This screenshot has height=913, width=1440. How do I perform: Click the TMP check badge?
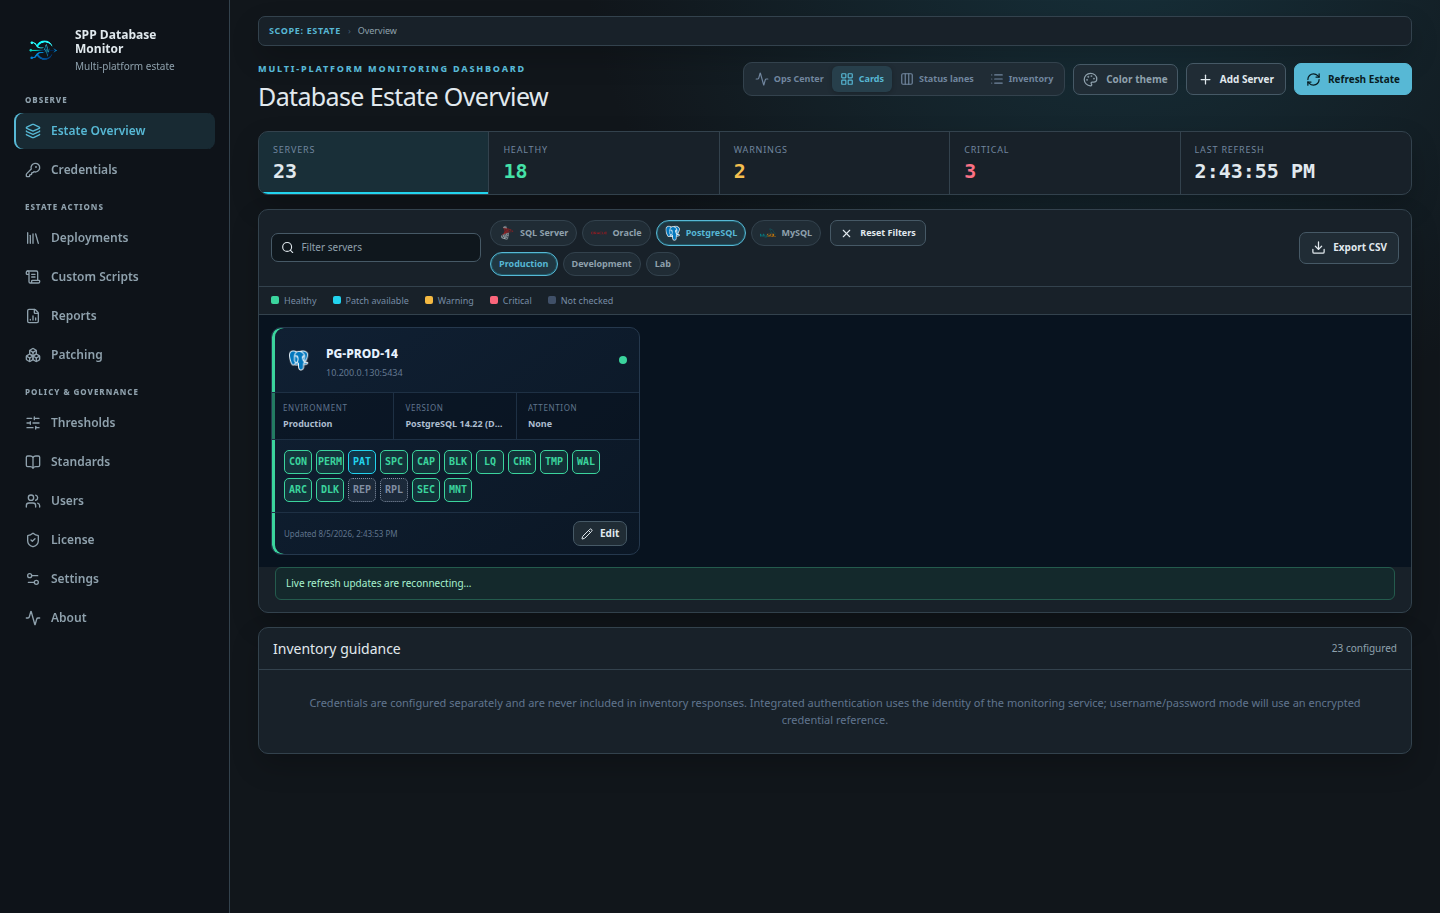click(554, 462)
